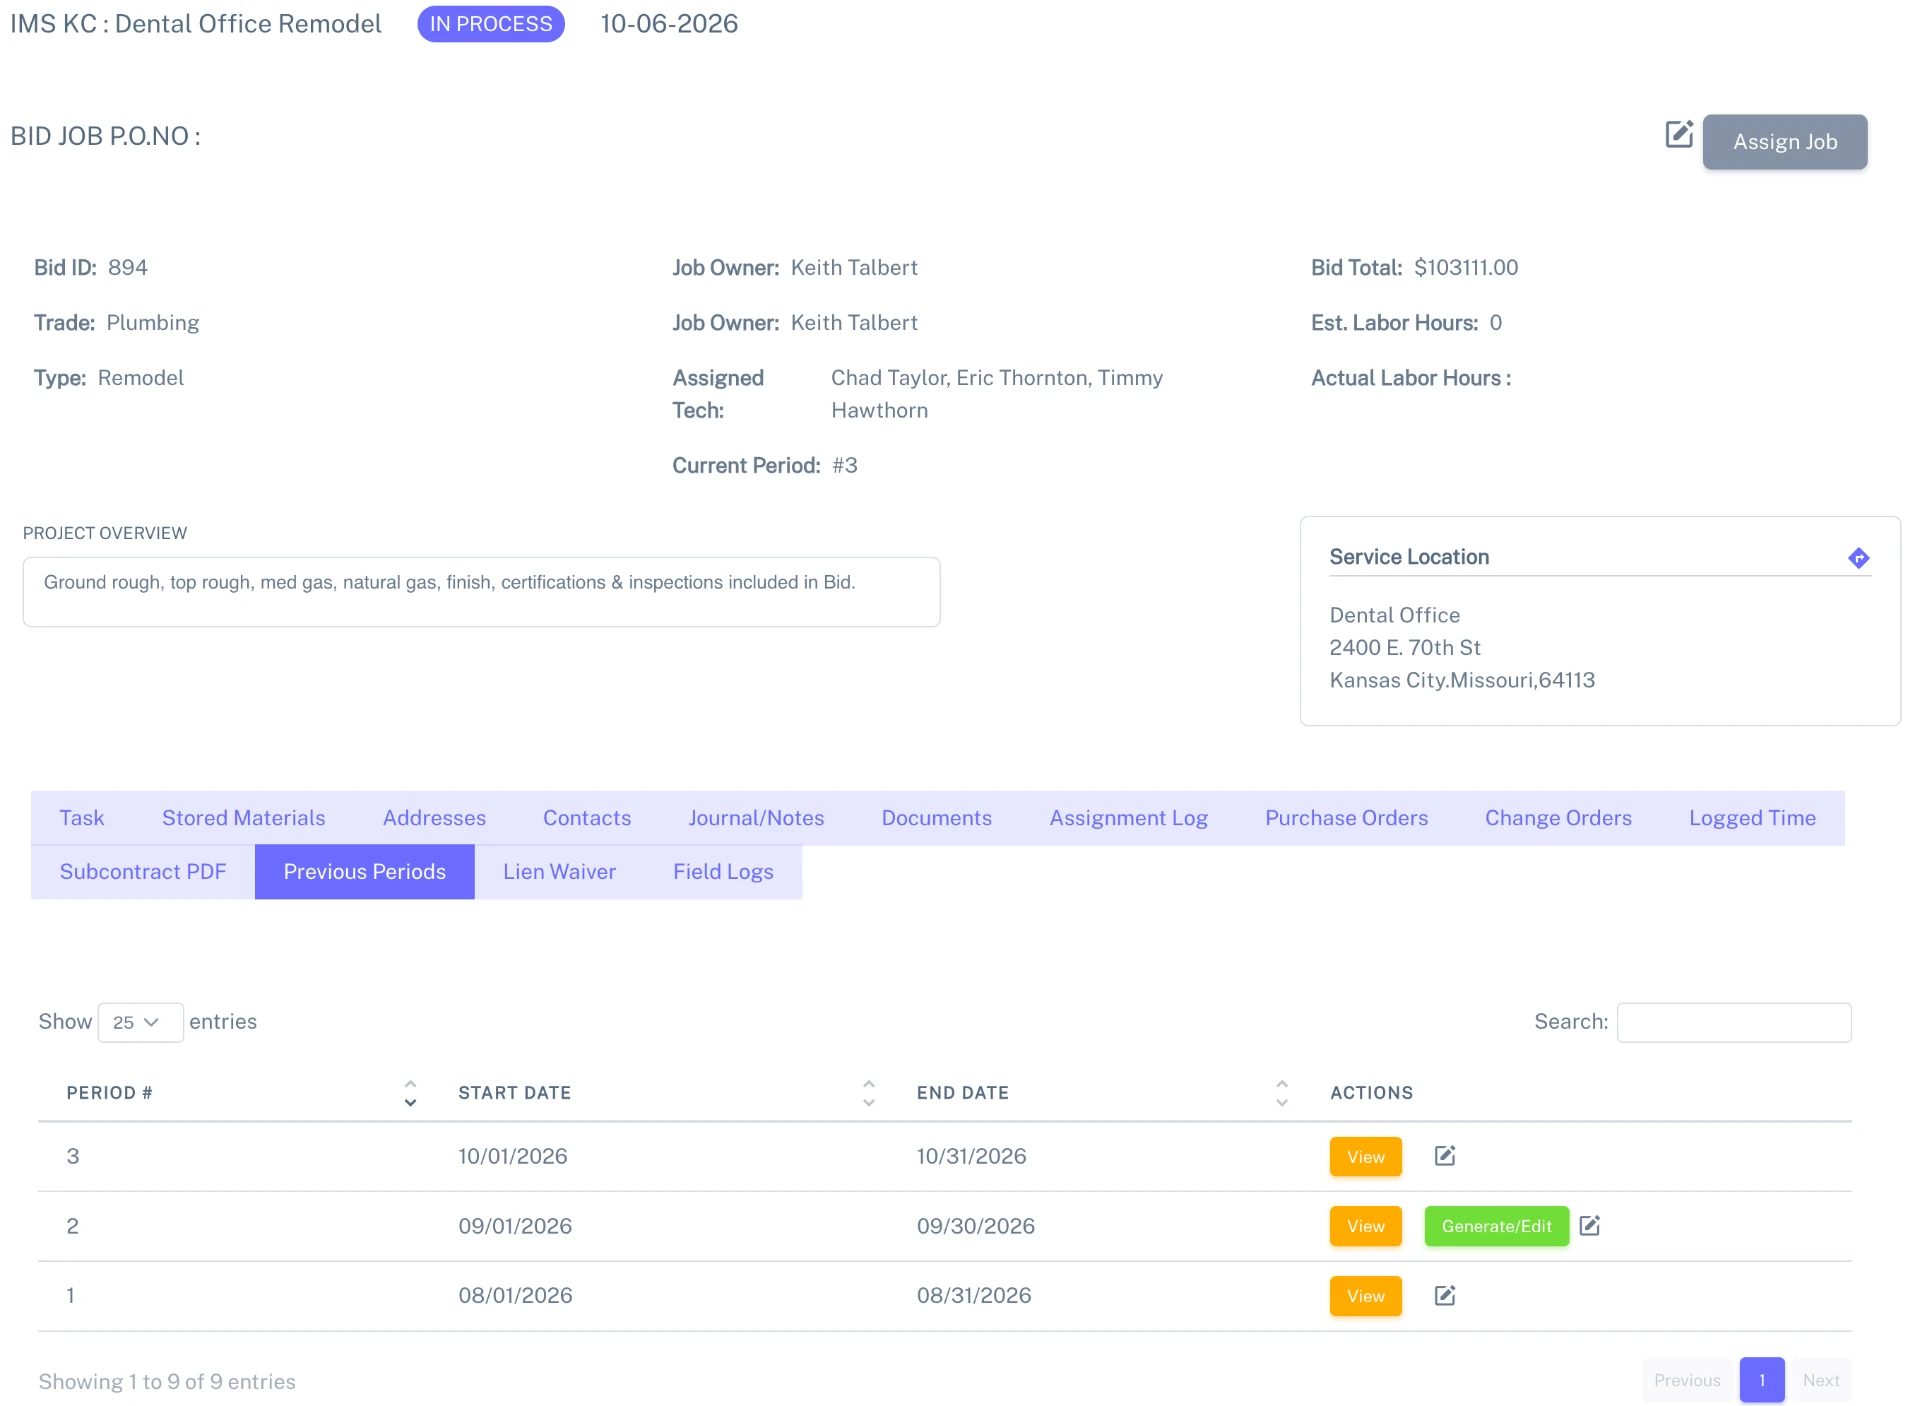Switch to the Task tab
The height and width of the screenshot is (1406, 1920).
click(x=82, y=818)
